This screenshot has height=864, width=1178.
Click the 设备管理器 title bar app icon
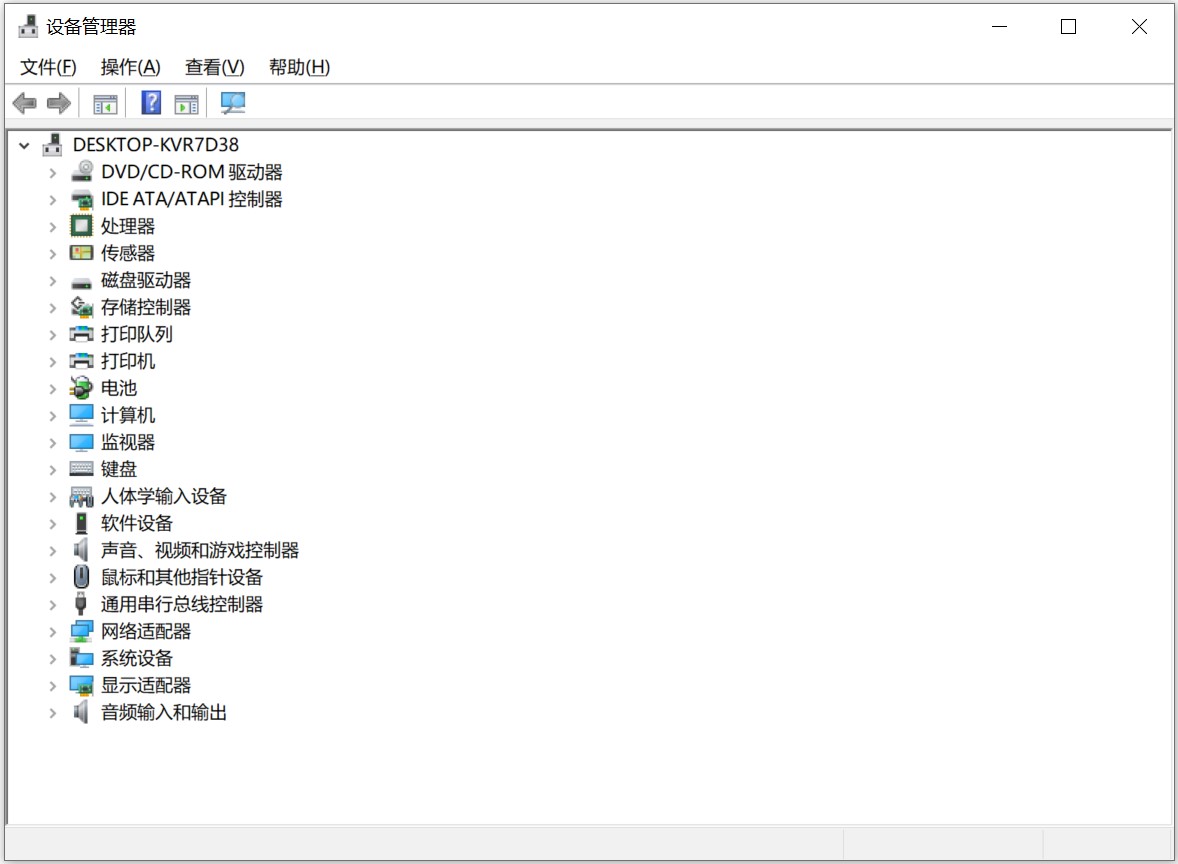pos(28,26)
